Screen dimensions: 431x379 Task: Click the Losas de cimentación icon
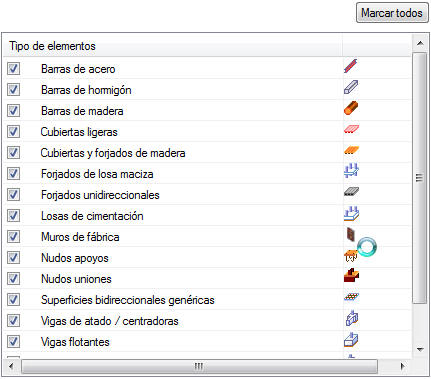[x=351, y=214]
